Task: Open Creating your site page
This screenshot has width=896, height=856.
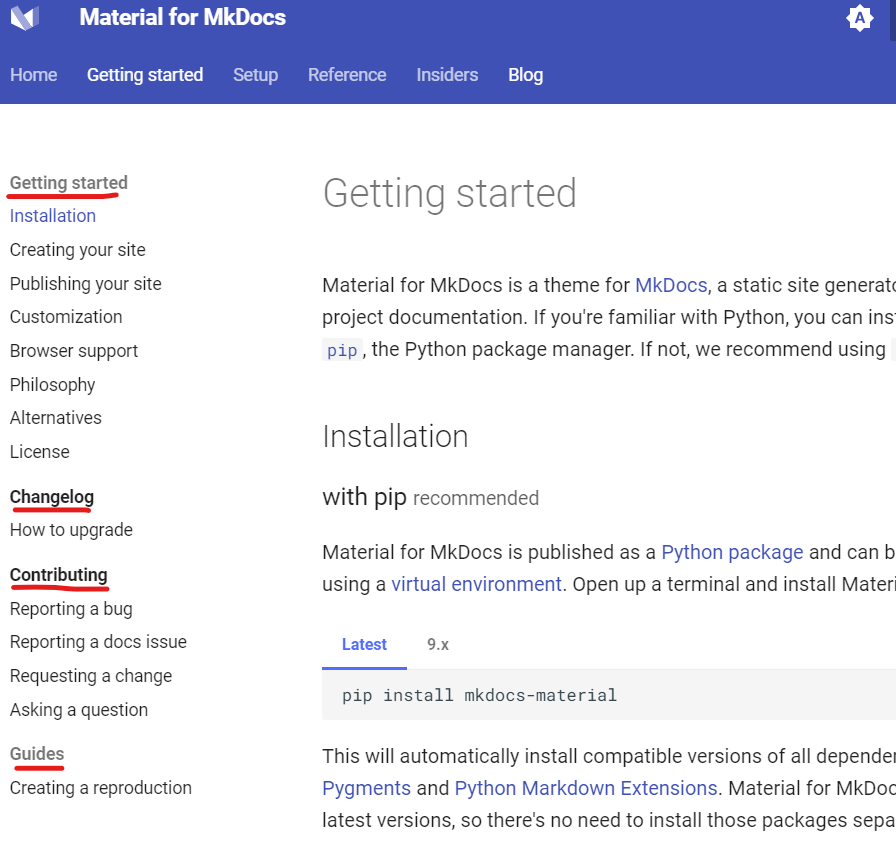Action: 78,250
